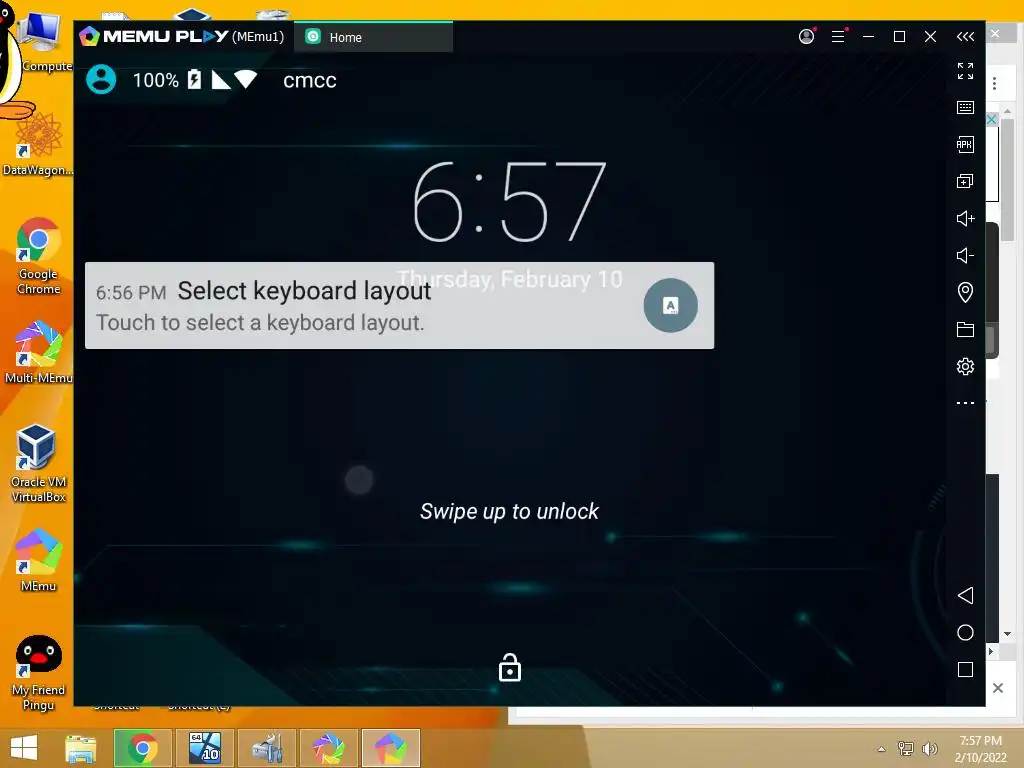
Task: Click the 6:57 lock screen clock
Action: [510, 202]
